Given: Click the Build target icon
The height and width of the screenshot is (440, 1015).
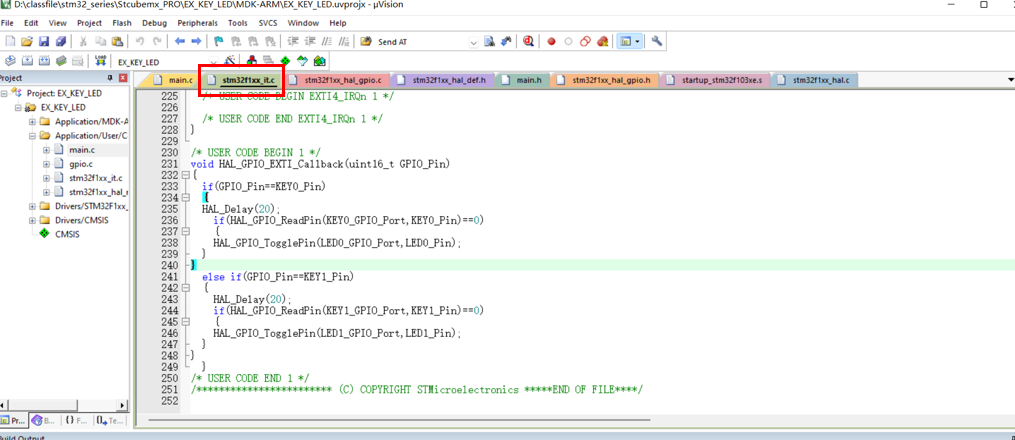Looking at the screenshot, I should point(27,61).
